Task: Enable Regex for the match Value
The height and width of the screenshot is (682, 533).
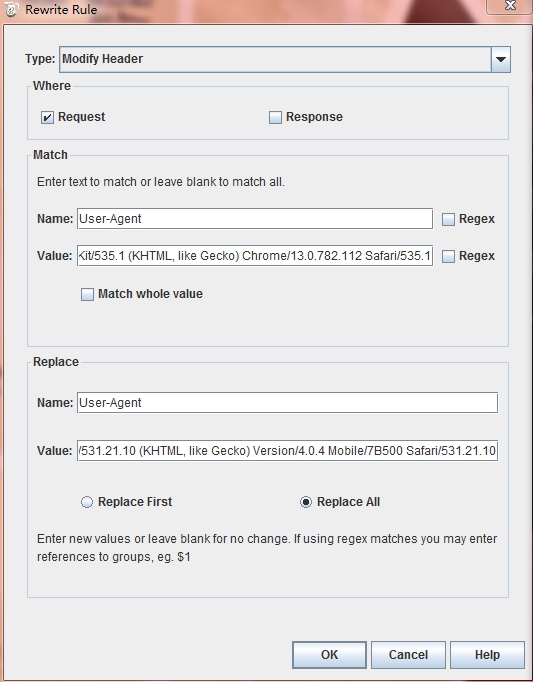Action: pyautogui.click(x=448, y=256)
